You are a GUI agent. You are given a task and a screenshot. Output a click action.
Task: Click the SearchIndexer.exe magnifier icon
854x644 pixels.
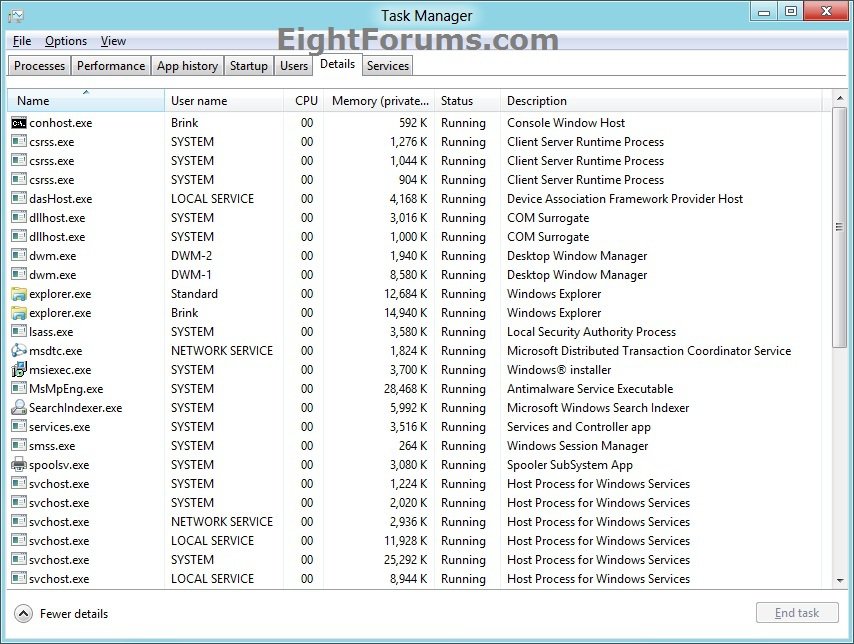click(19, 408)
